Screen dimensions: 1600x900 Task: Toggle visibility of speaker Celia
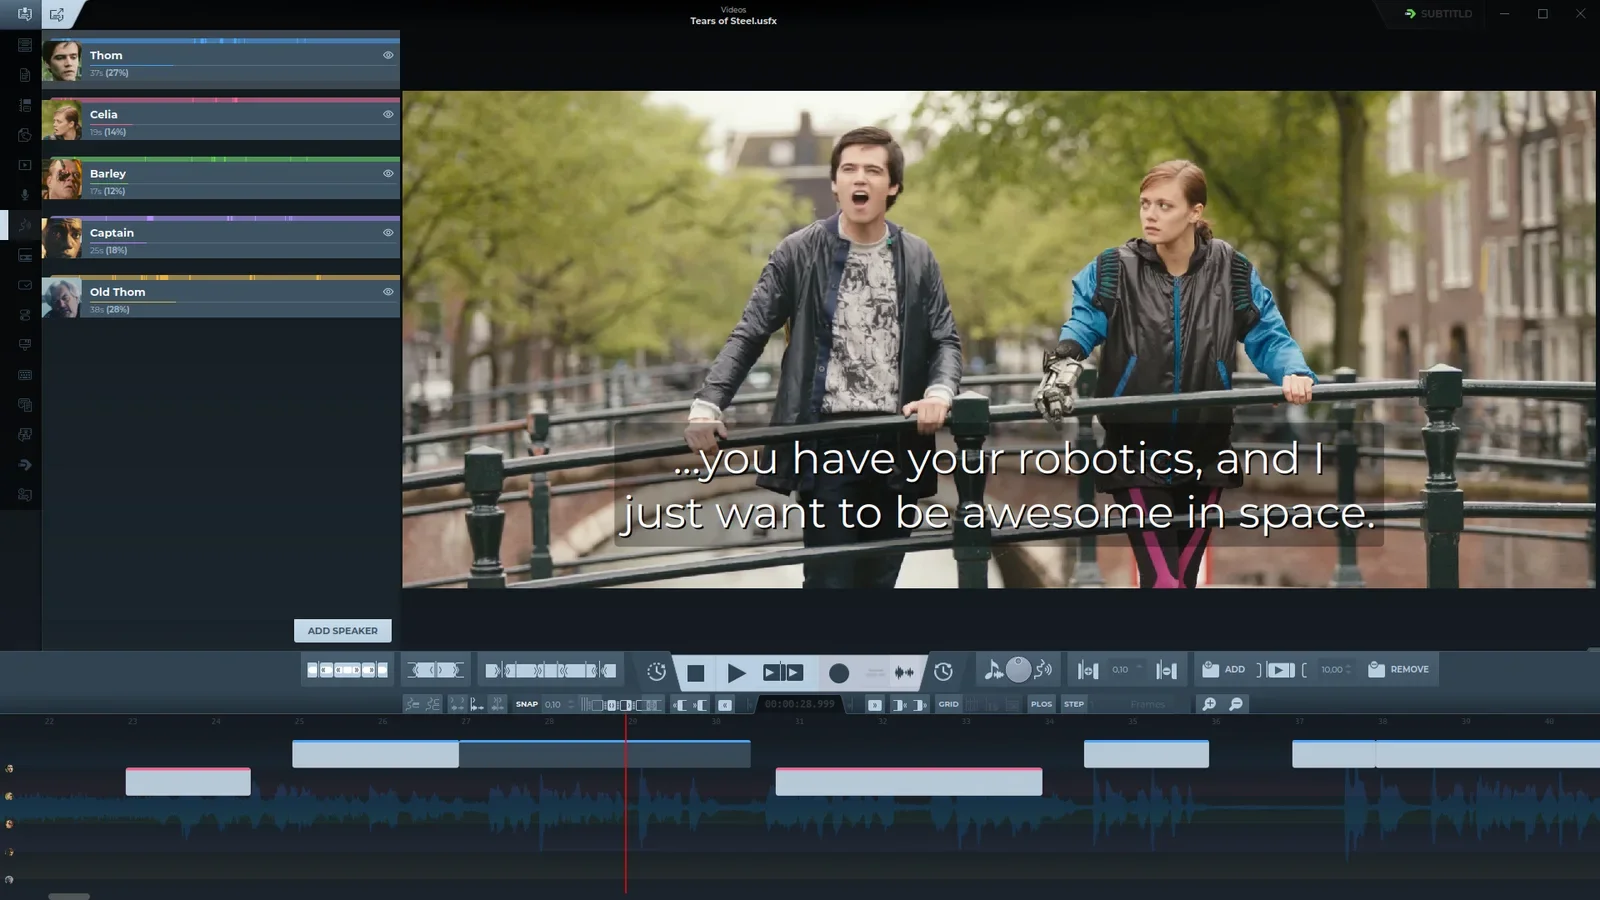(x=388, y=114)
